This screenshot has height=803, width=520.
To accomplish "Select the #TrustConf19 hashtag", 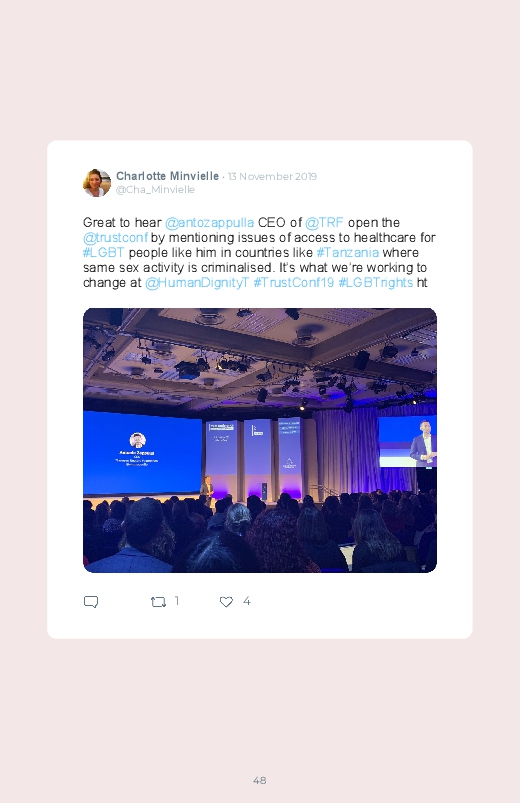I will (294, 283).
